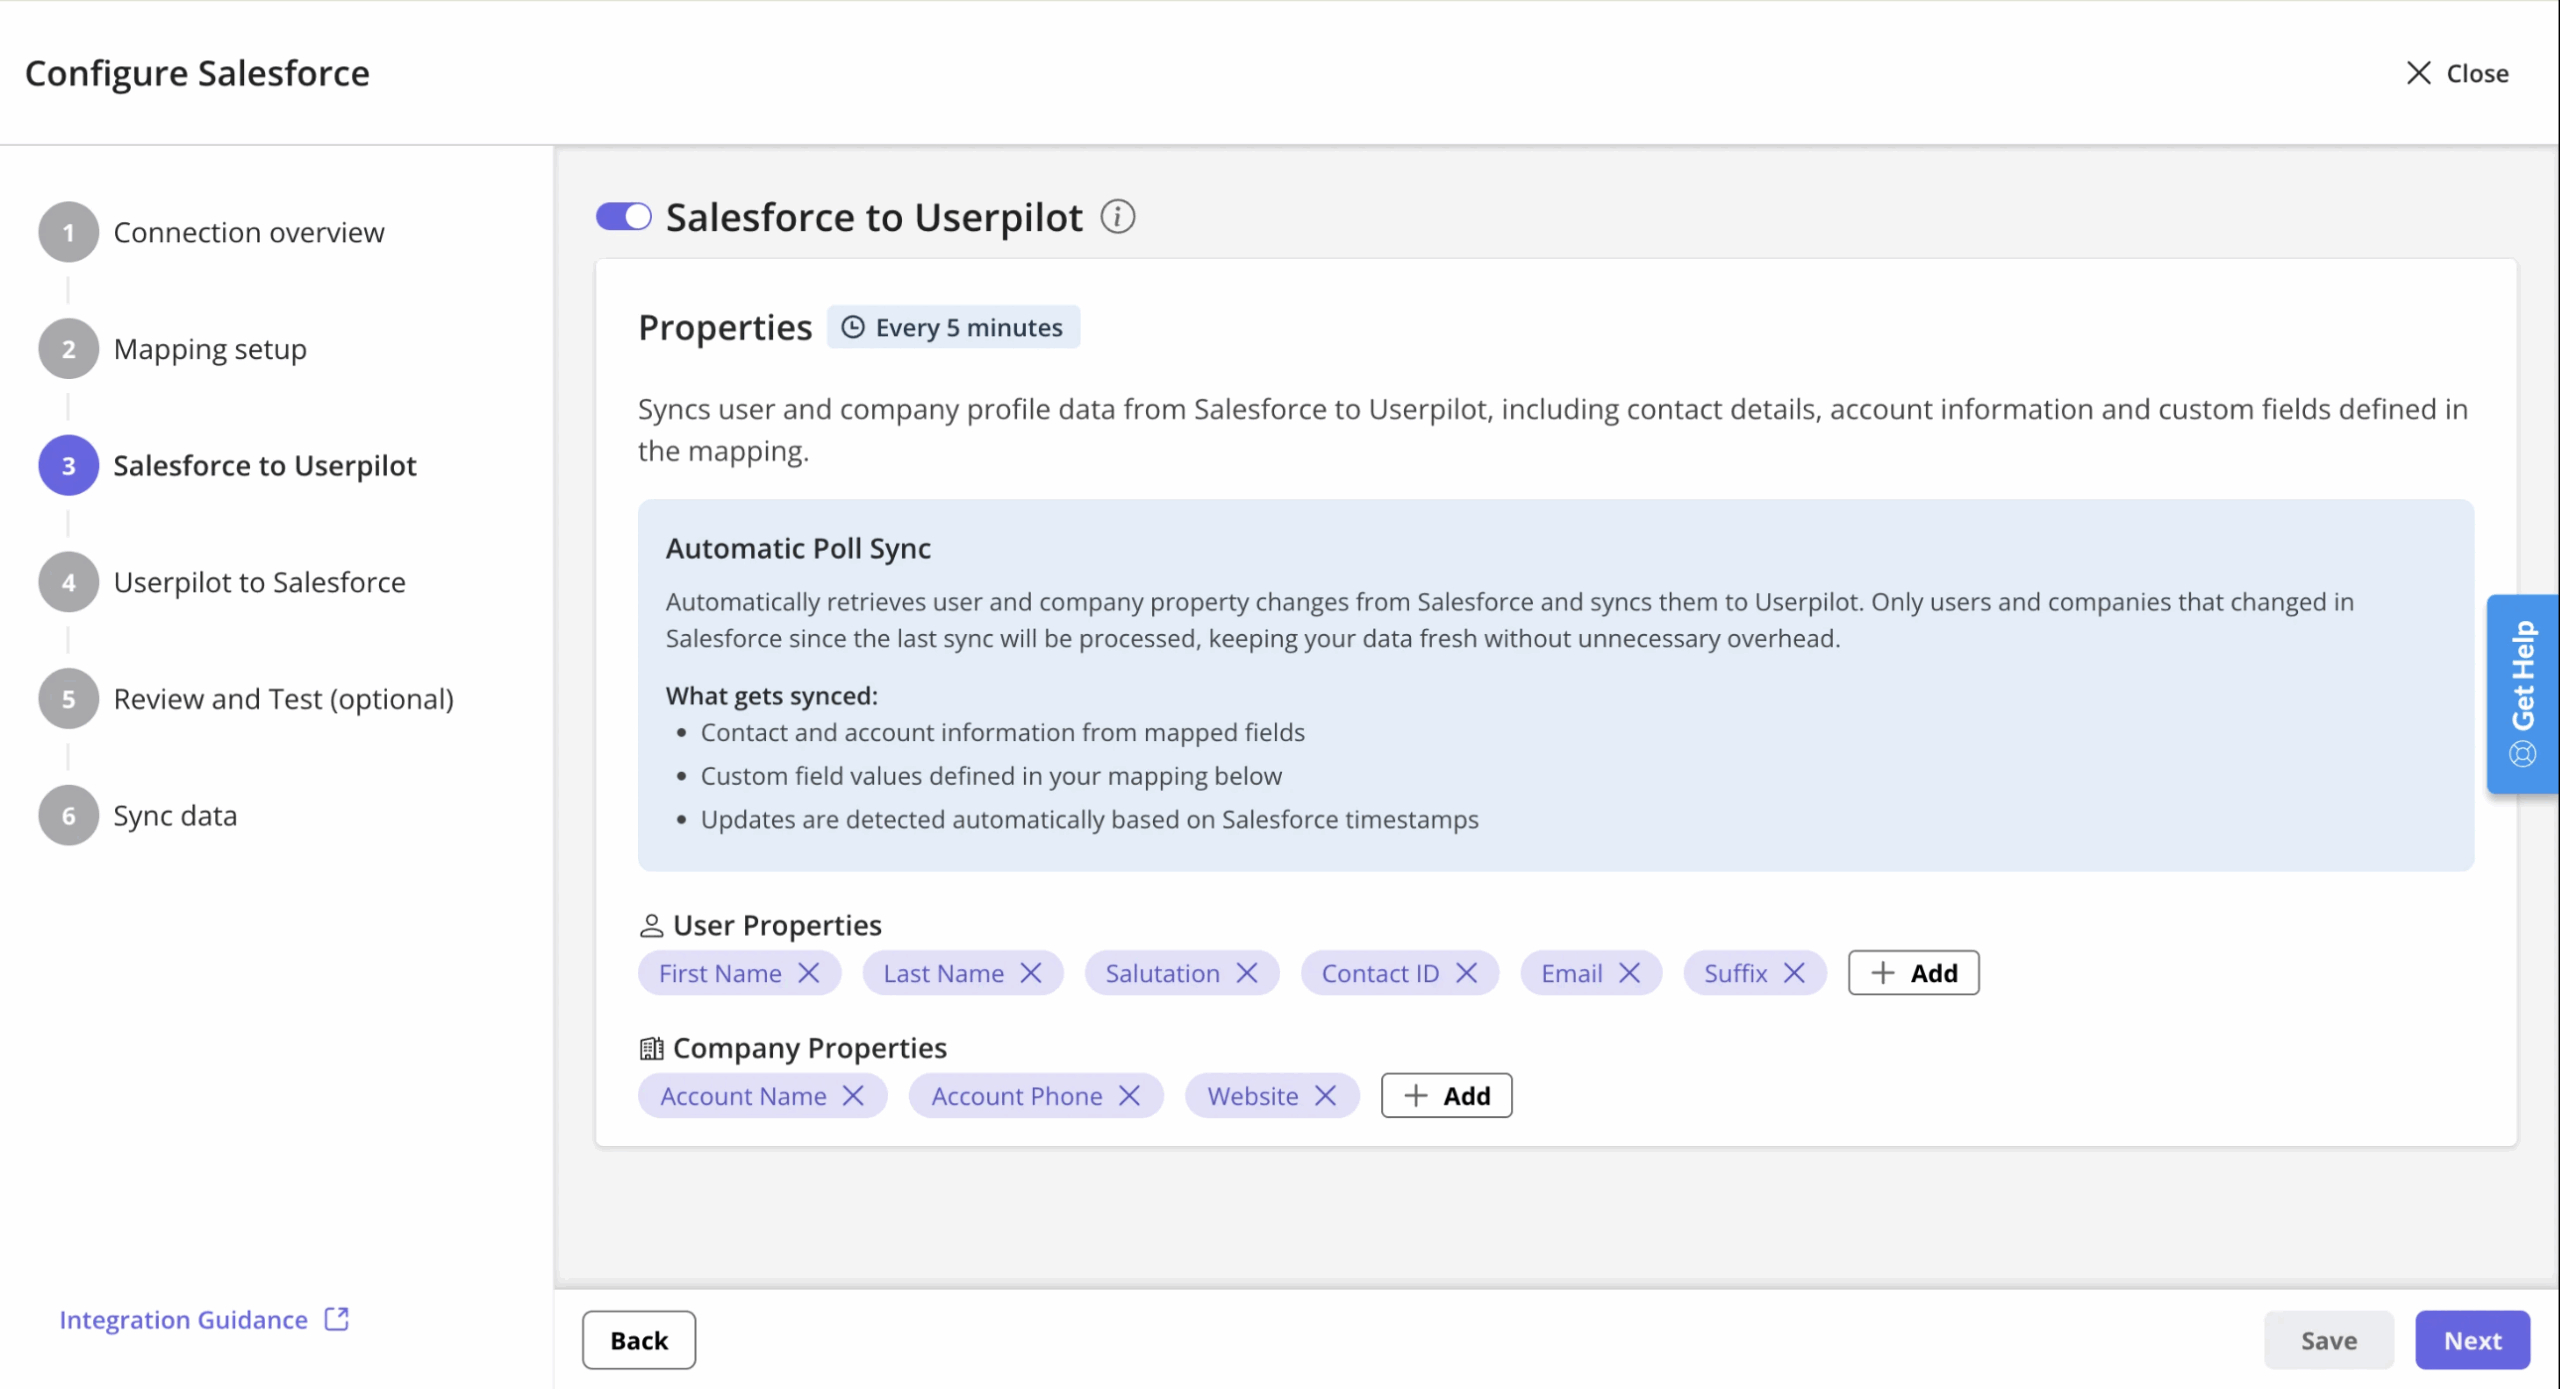Click the Save button
Viewport: 2560px width, 1389px height.
[x=2329, y=1340]
